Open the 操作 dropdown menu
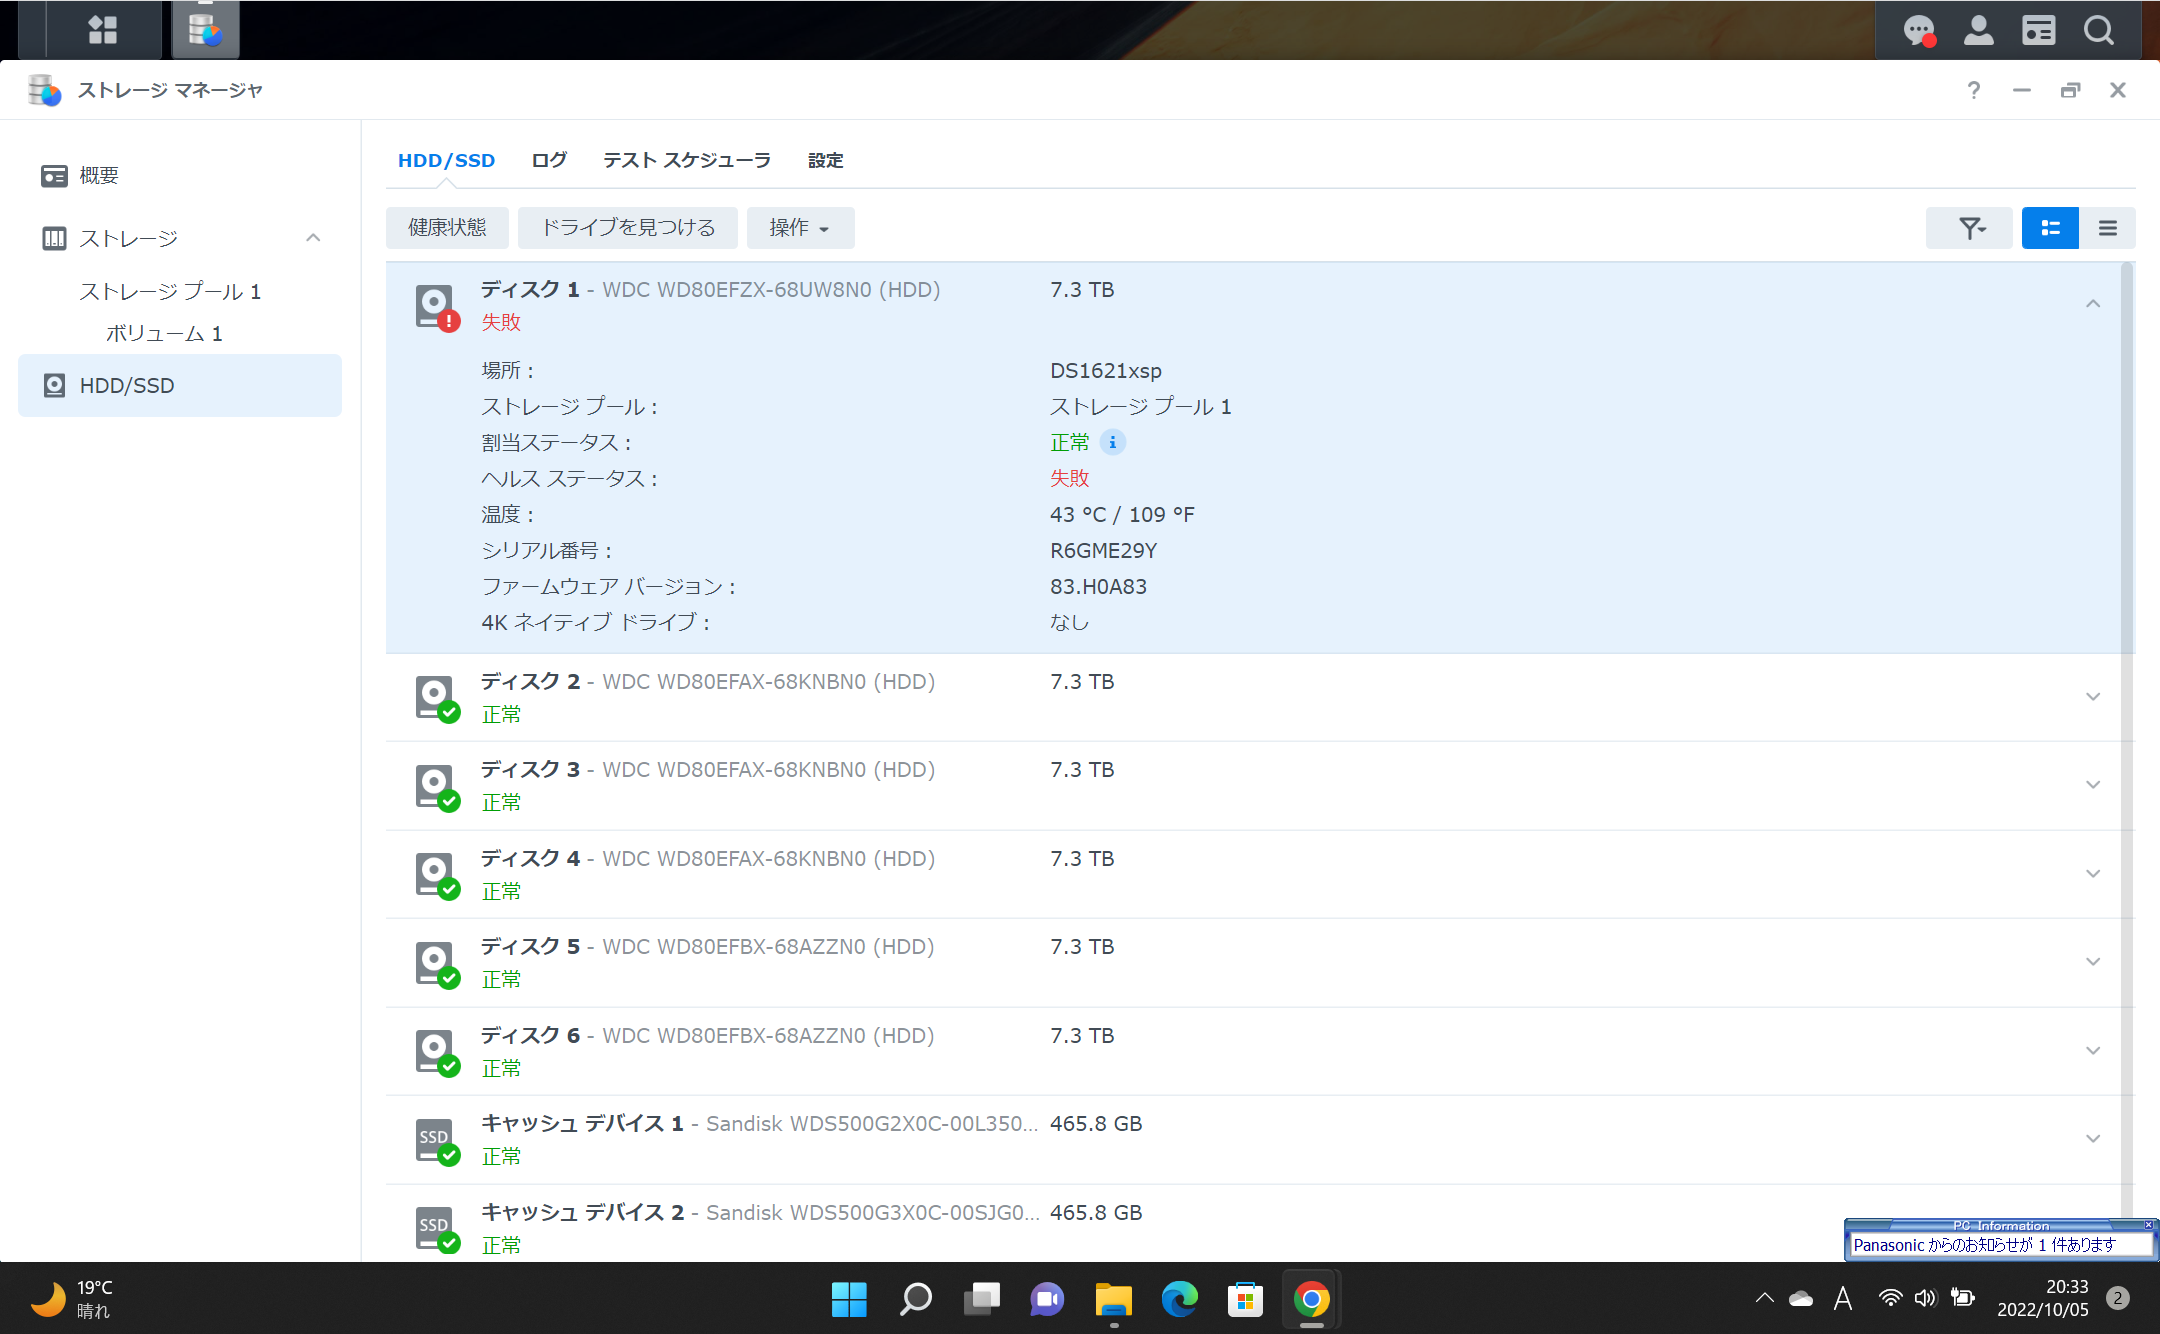 pos(800,228)
